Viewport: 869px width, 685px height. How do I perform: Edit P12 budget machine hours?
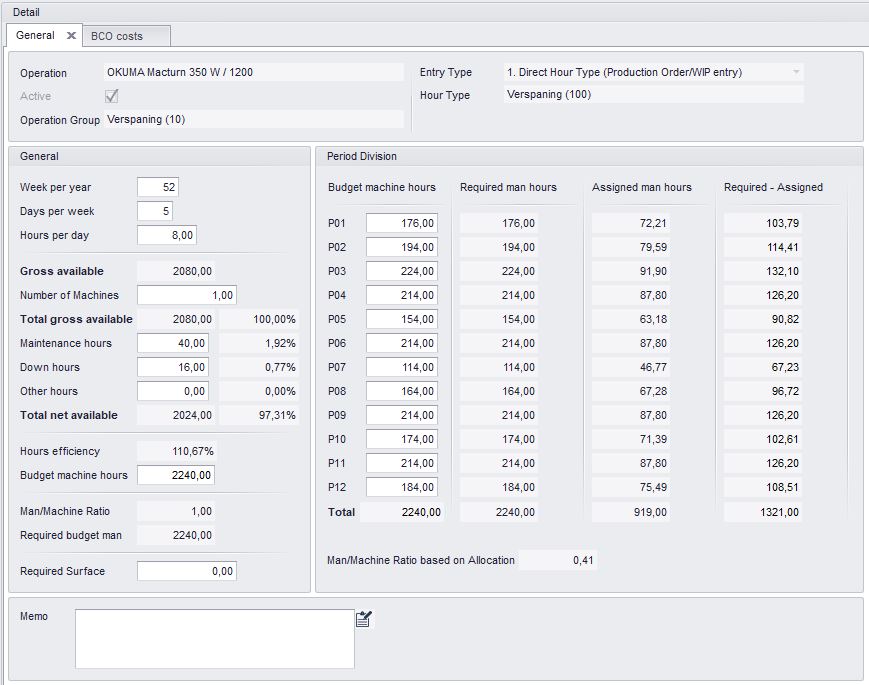402,487
